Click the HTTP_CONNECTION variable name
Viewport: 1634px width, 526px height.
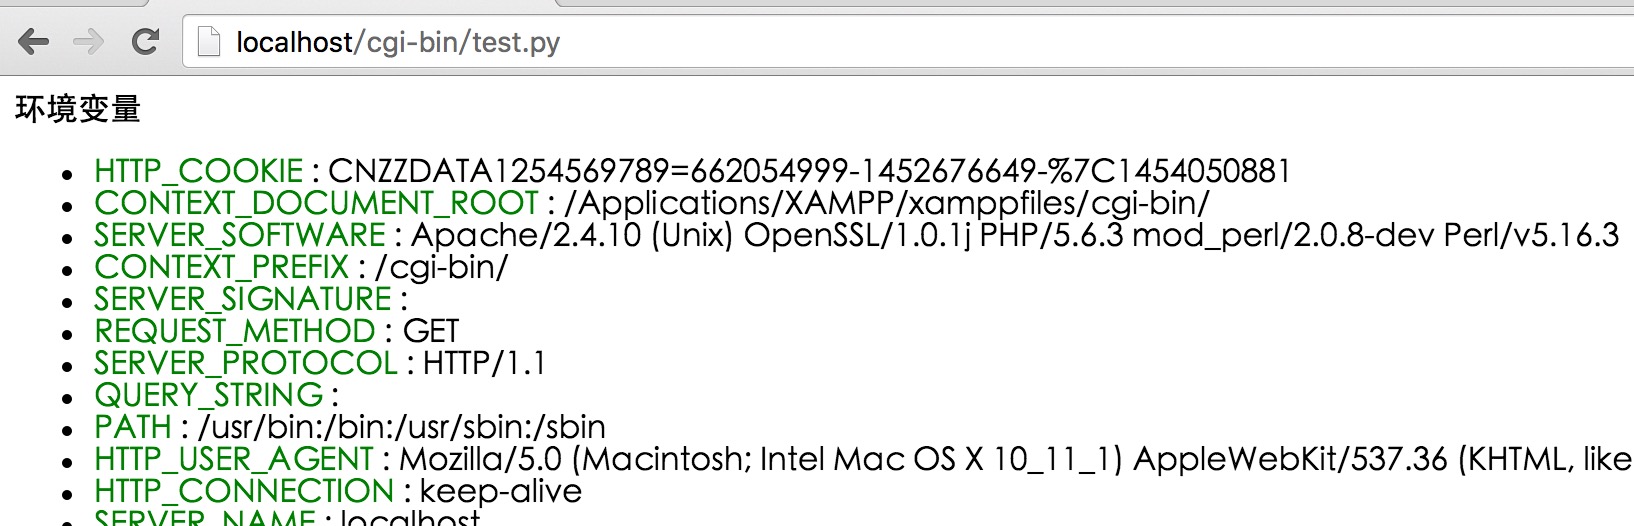click(x=244, y=491)
